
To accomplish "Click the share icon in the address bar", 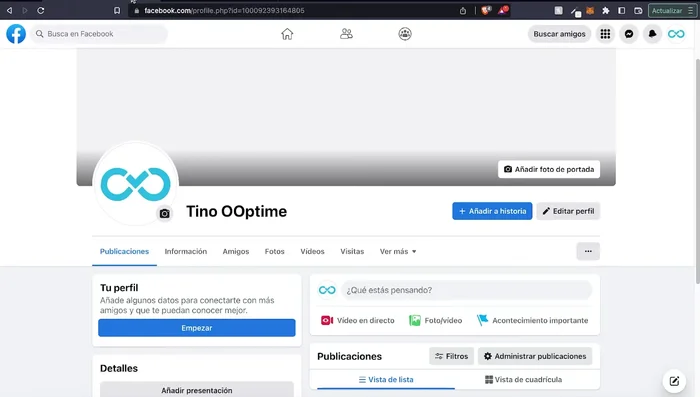I will pos(463,10).
